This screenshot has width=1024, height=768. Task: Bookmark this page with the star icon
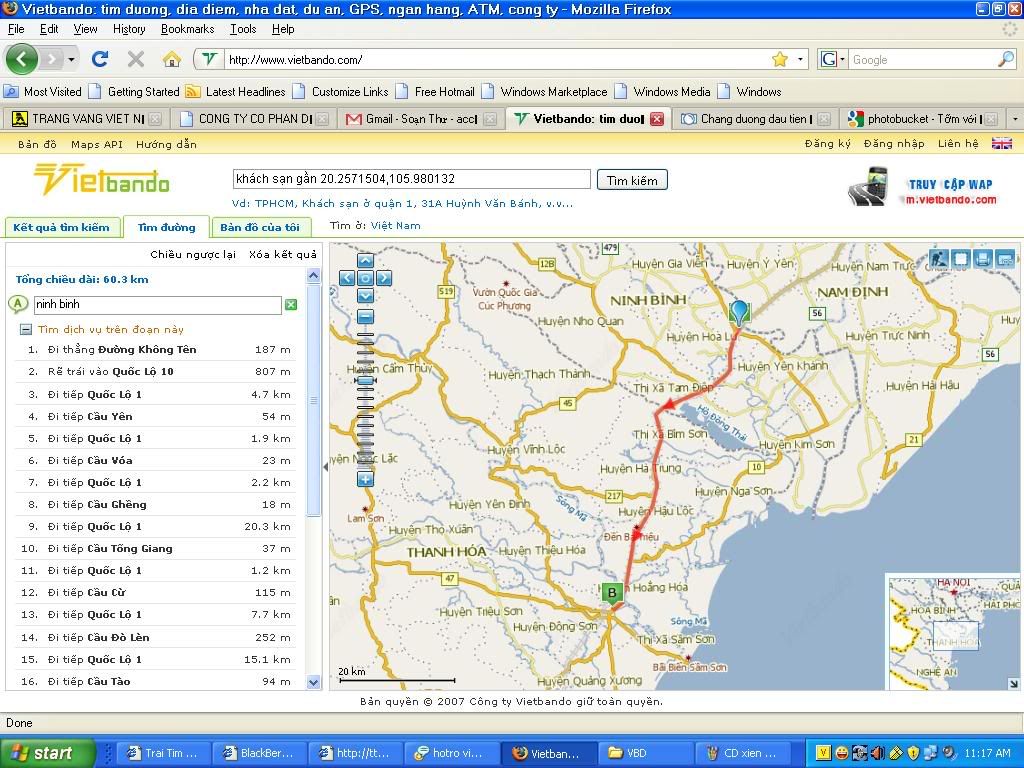point(780,59)
